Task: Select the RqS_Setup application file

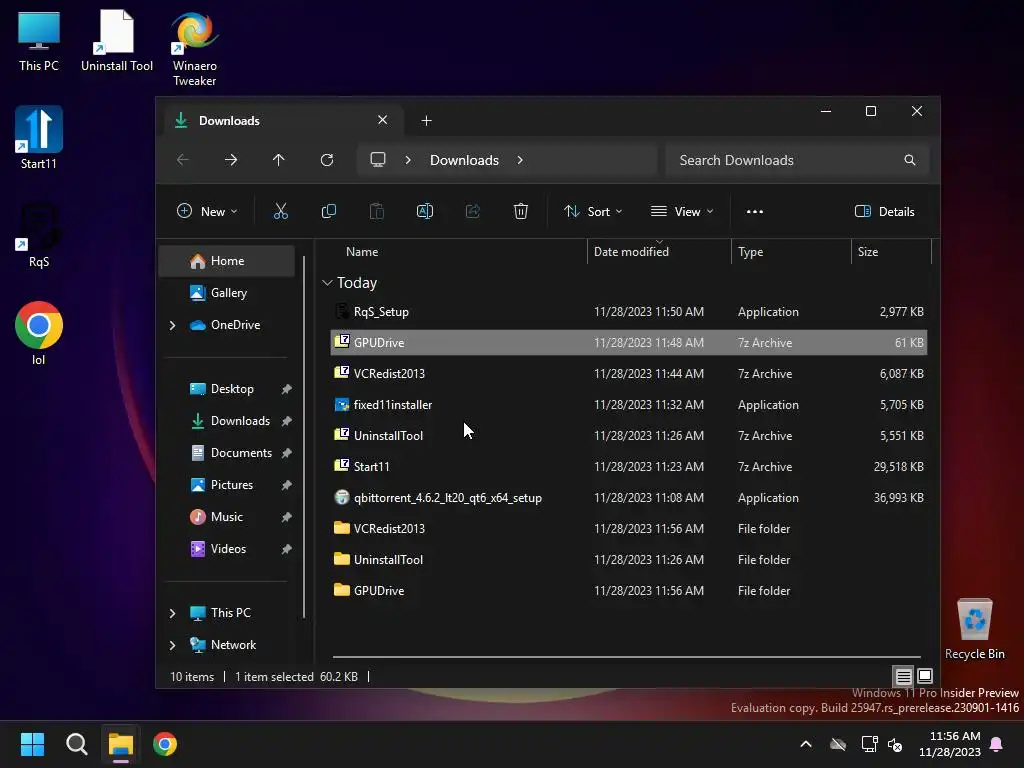Action: tap(628, 312)
